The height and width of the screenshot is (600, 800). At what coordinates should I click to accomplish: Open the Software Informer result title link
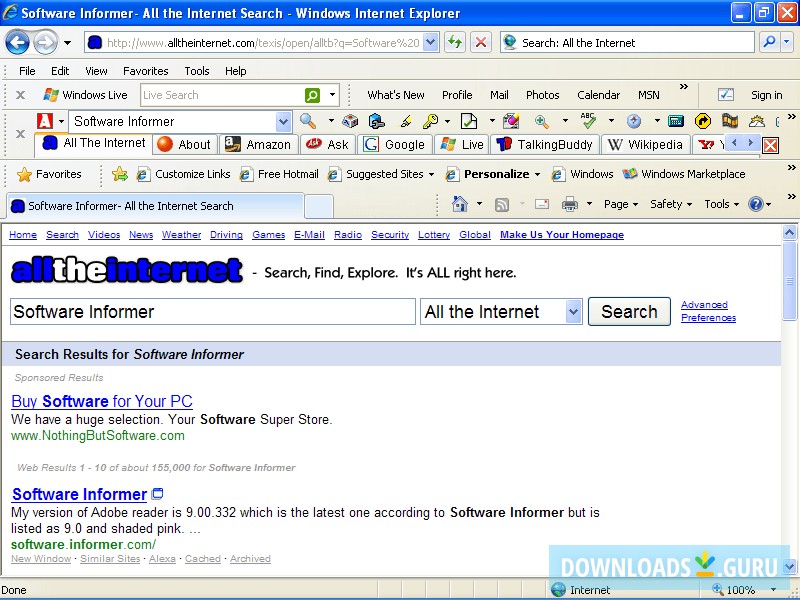pyautogui.click(x=80, y=494)
